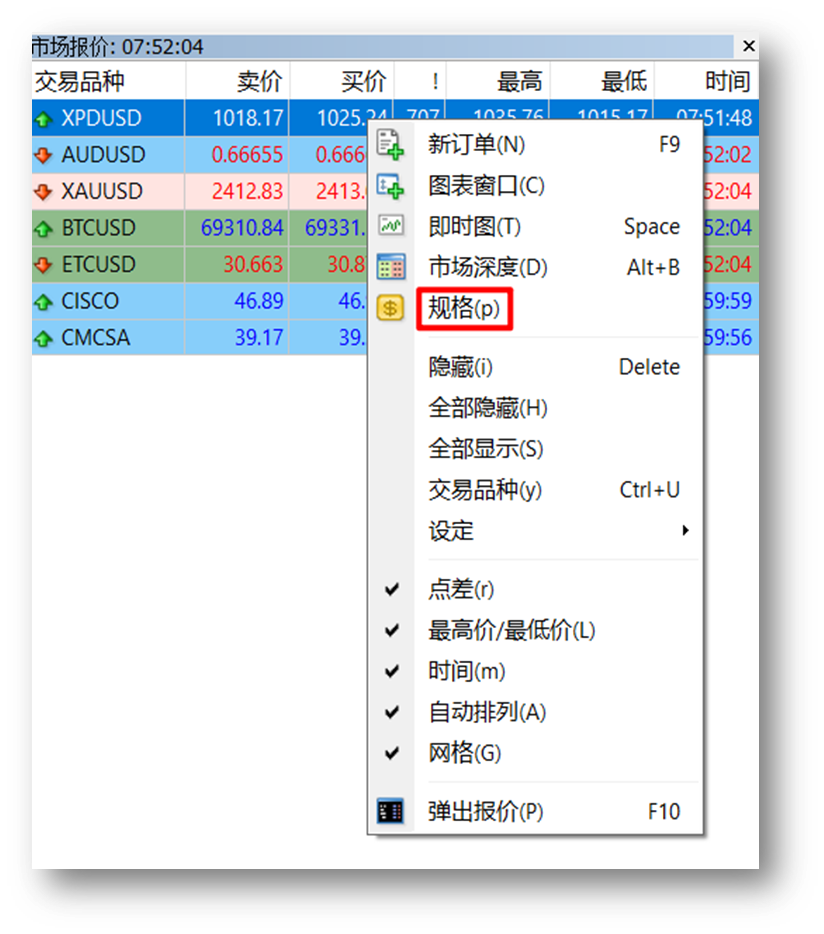Choose Show All (全部显示) menu entry

click(486, 449)
